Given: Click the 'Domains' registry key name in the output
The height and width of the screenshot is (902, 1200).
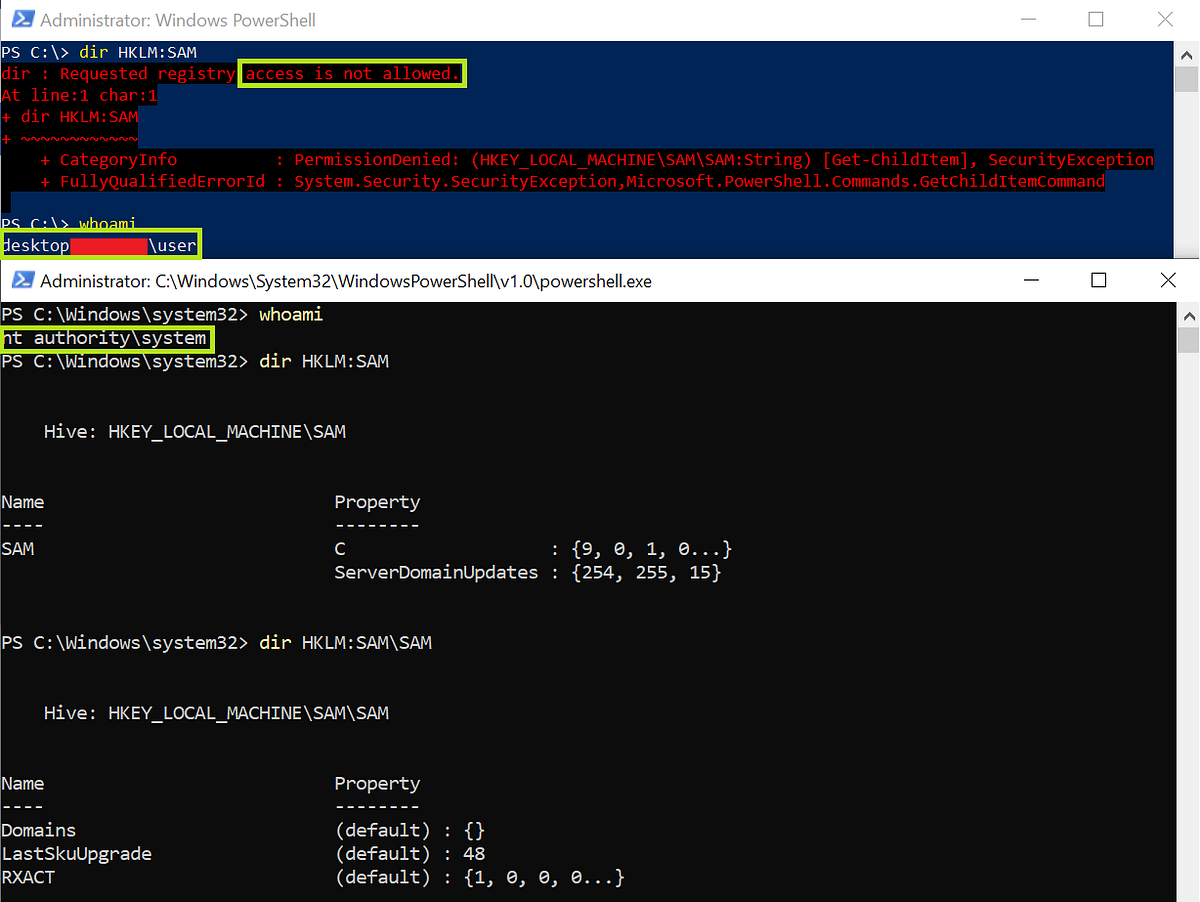Looking at the screenshot, I should [x=38, y=829].
